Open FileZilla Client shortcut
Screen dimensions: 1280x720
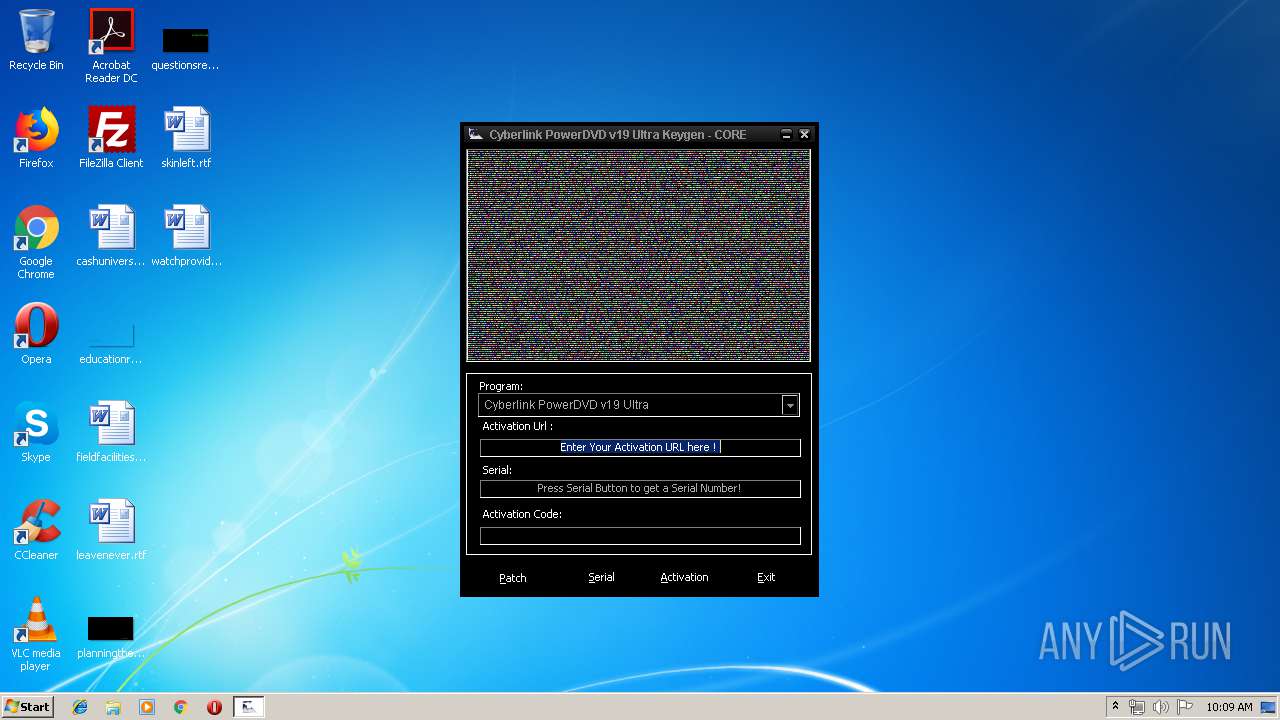(111, 138)
